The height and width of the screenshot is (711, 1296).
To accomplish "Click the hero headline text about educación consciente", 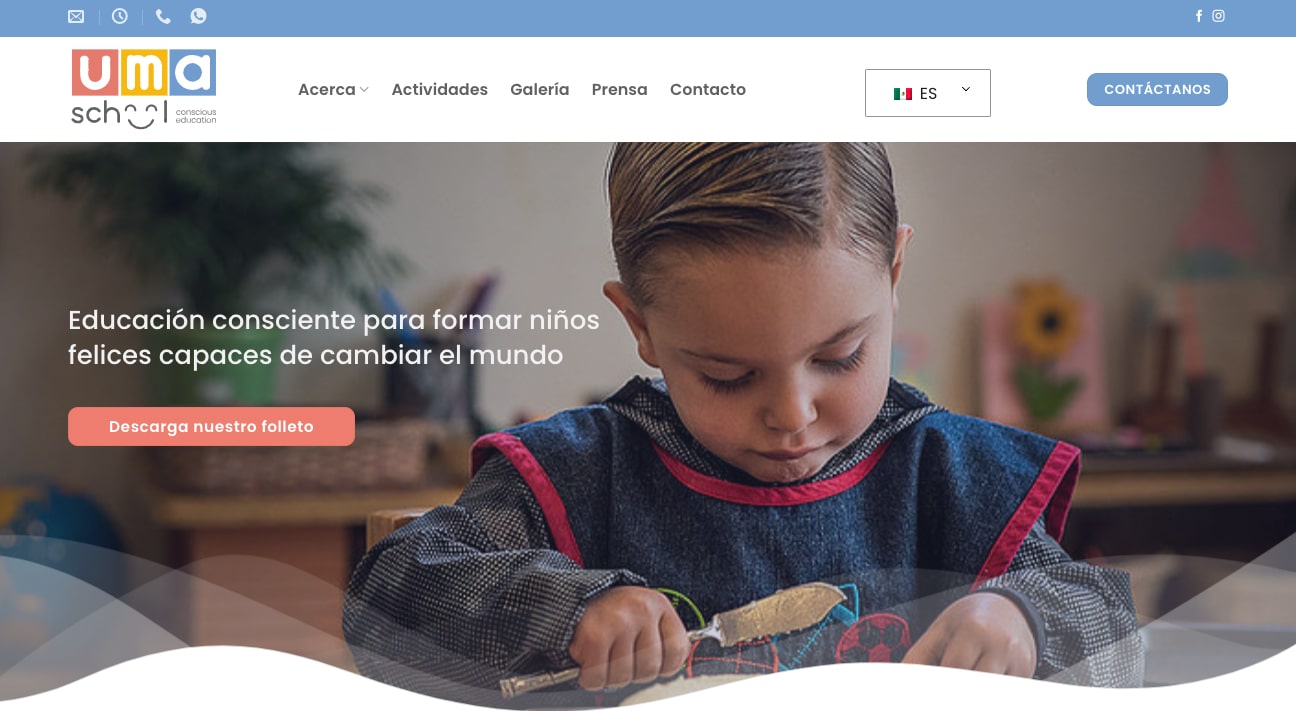I will [334, 337].
